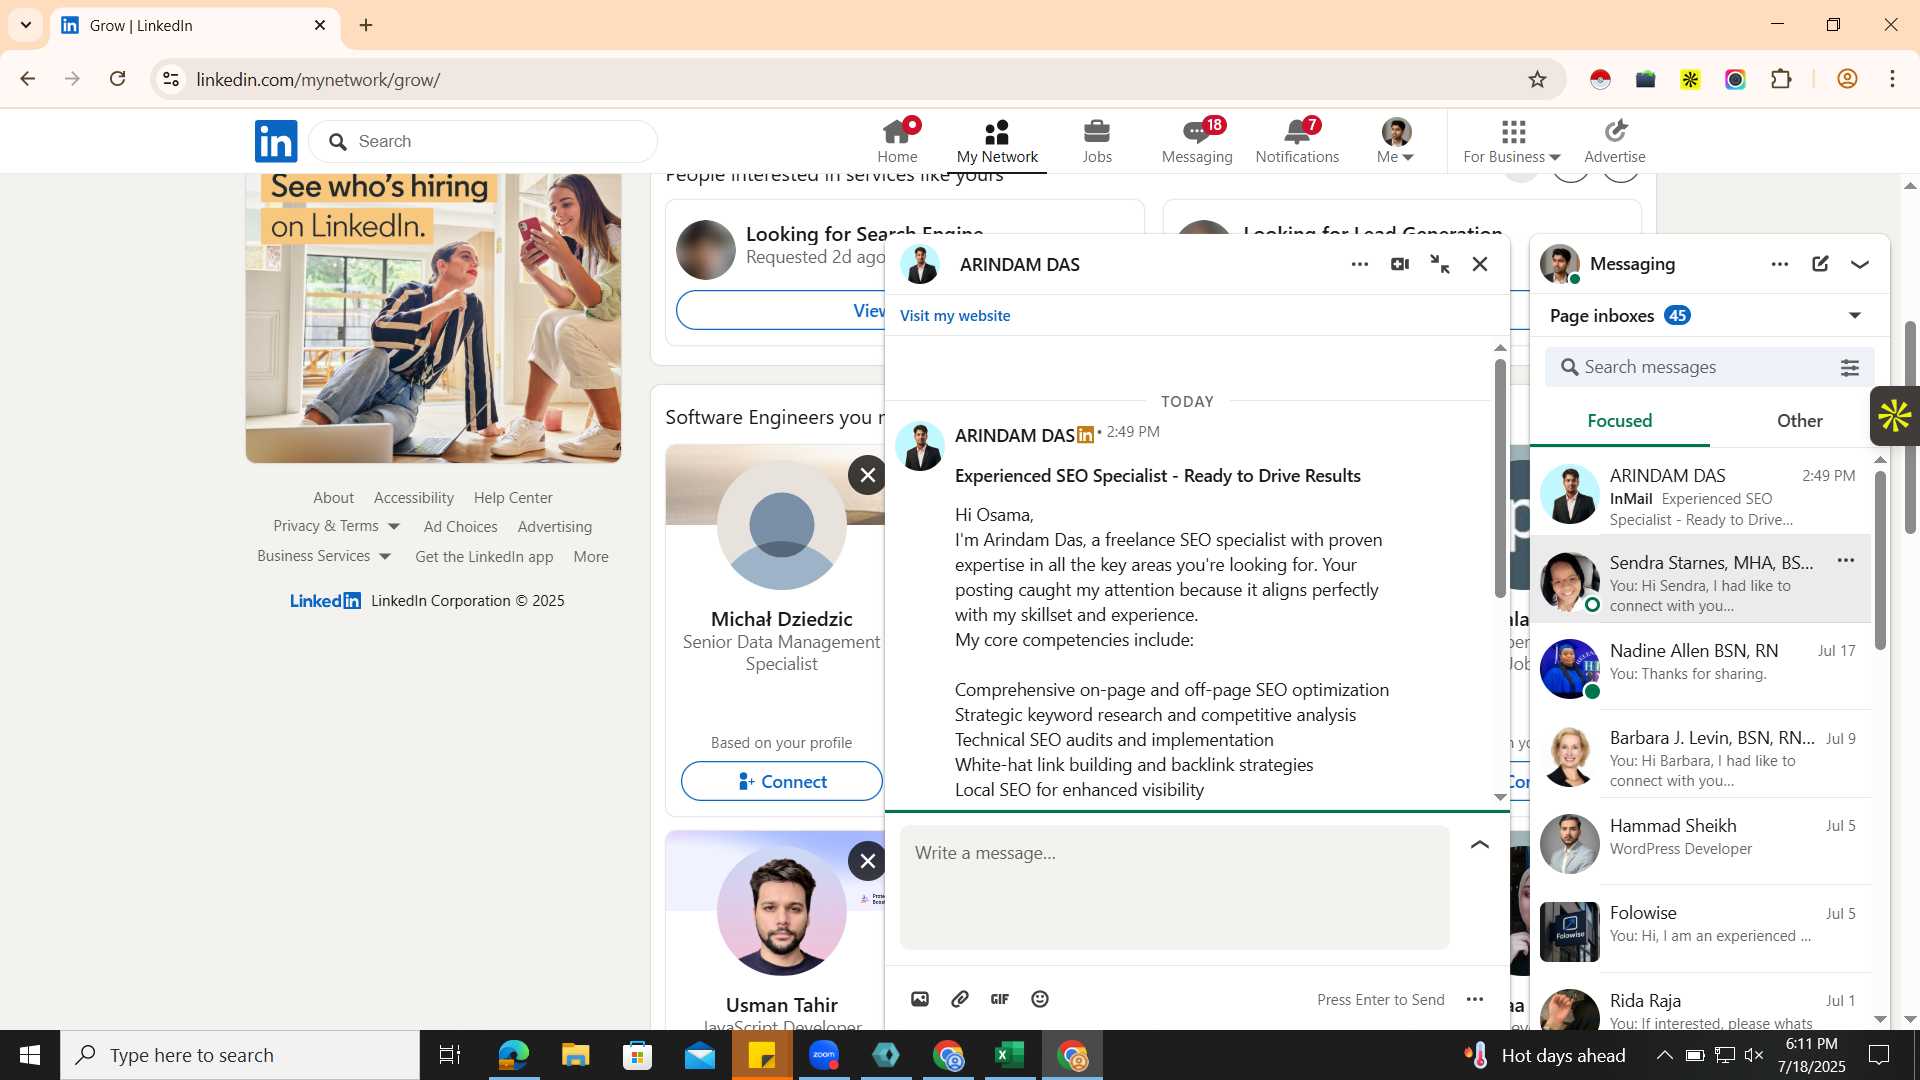This screenshot has width=1920, height=1080.
Task: Open the Ad Choices footer link
Action: [x=460, y=526]
